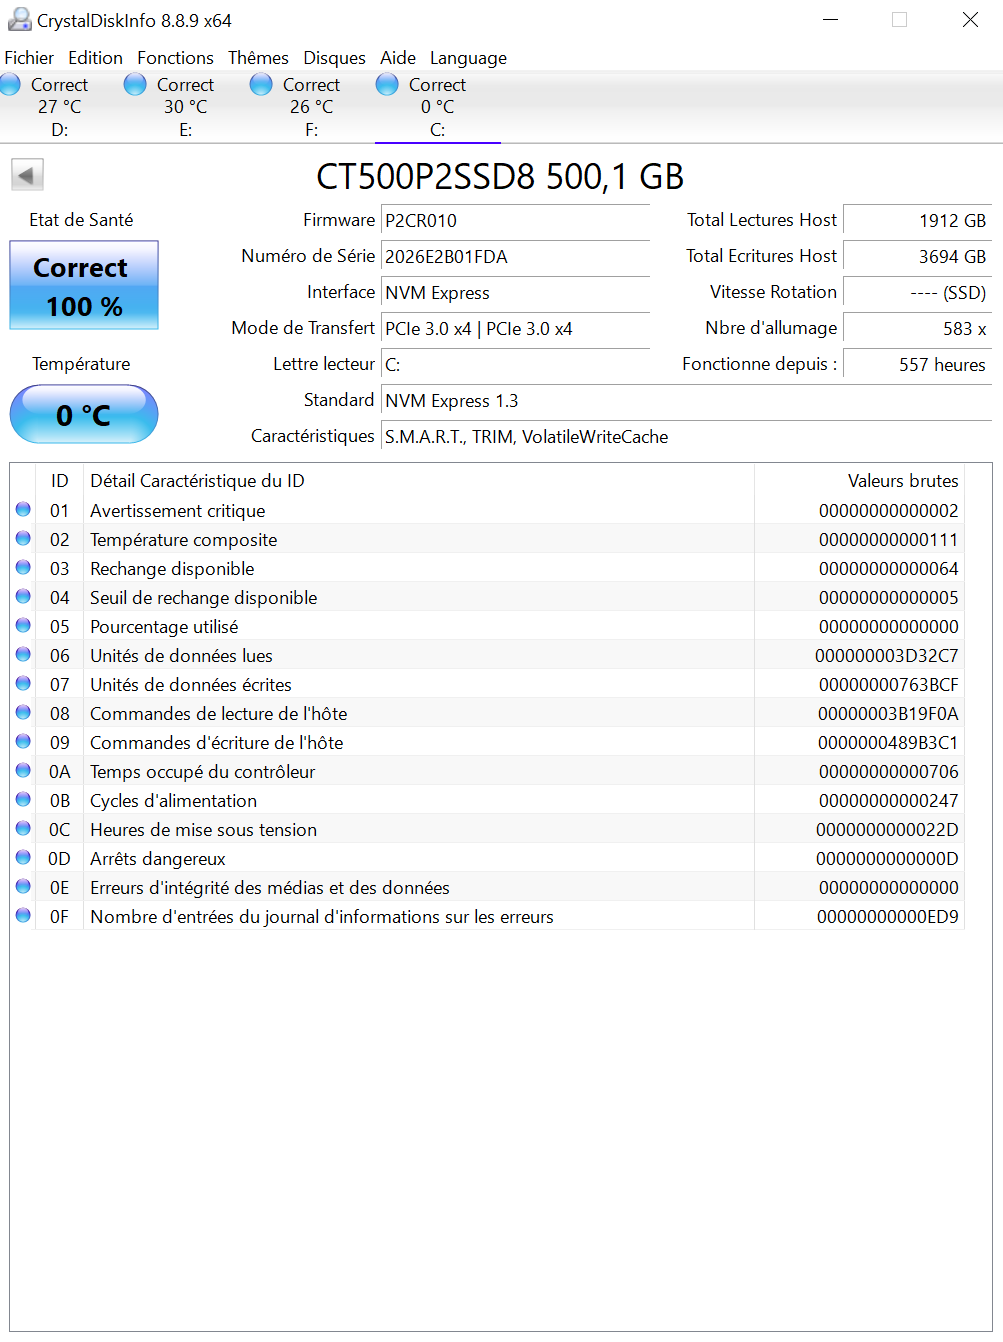Click status dot of Temps occupé du contrôleur
Screen dimensions: 1003x1342
pos(23,770)
